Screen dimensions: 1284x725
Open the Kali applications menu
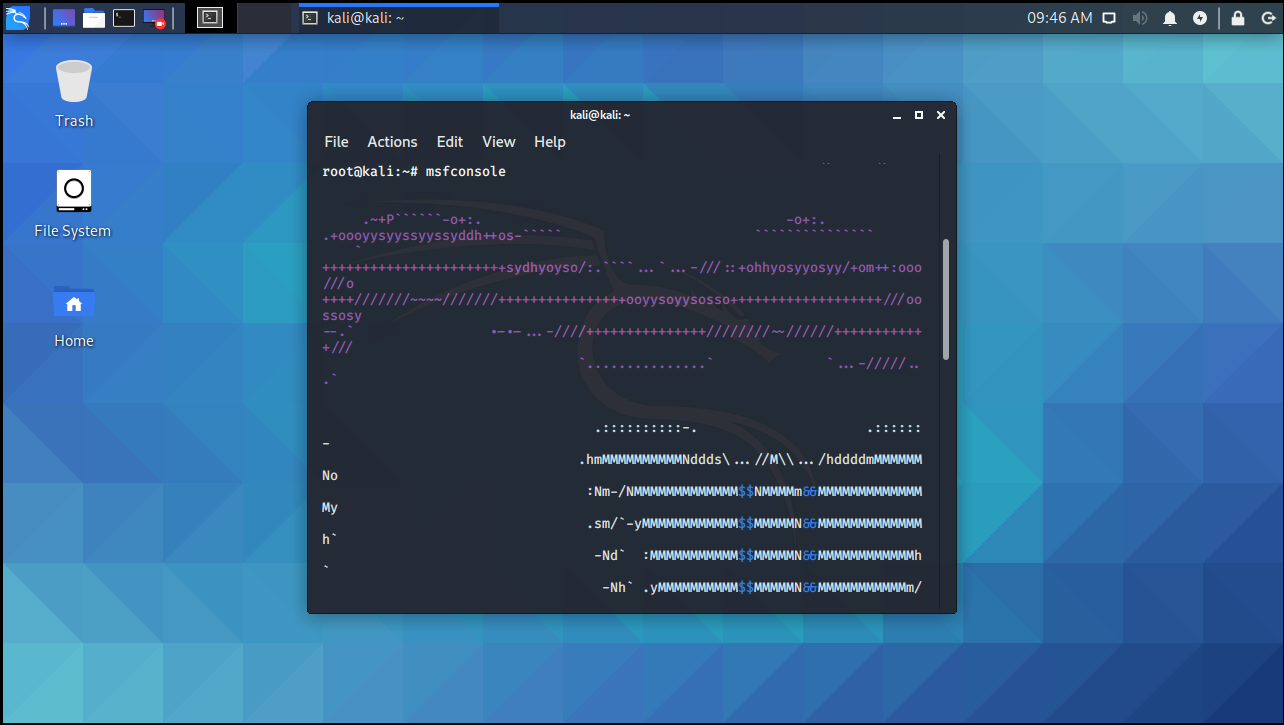tap(18, 17)
